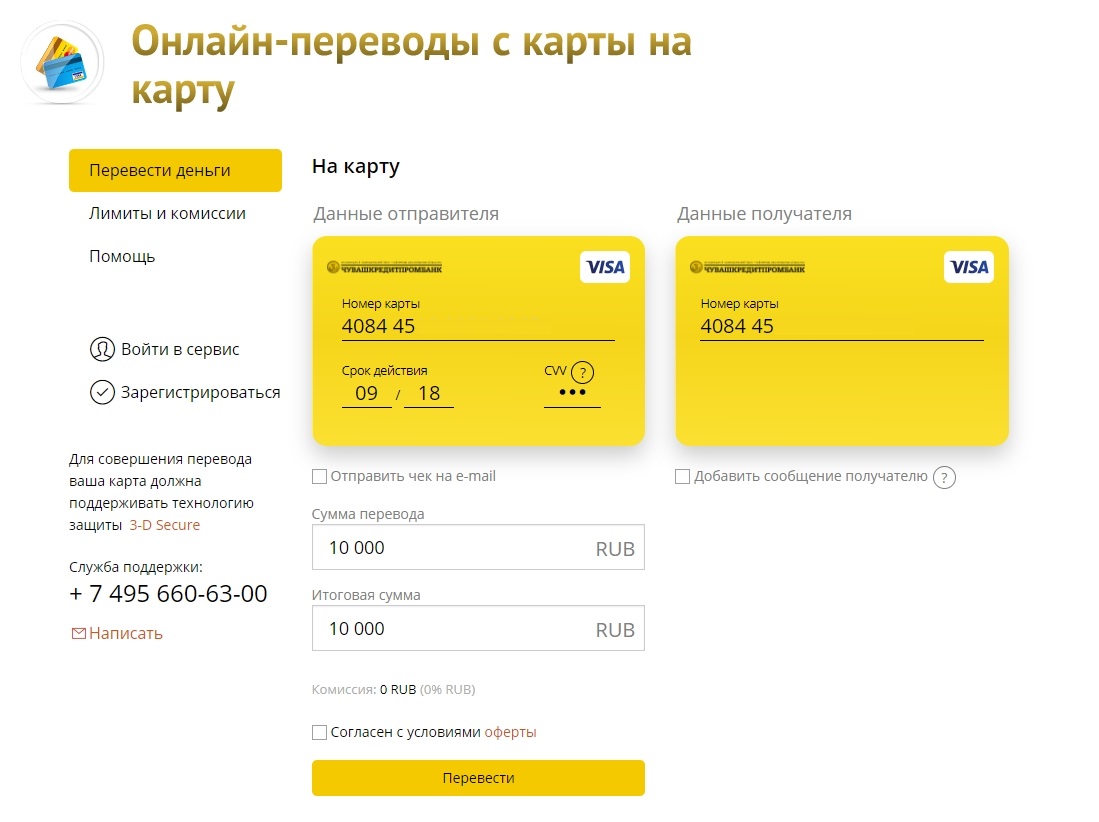Click the cards logo icon beside the title
The height and width of the screenshot is (822, 1099).
click(x=62, y=62)
